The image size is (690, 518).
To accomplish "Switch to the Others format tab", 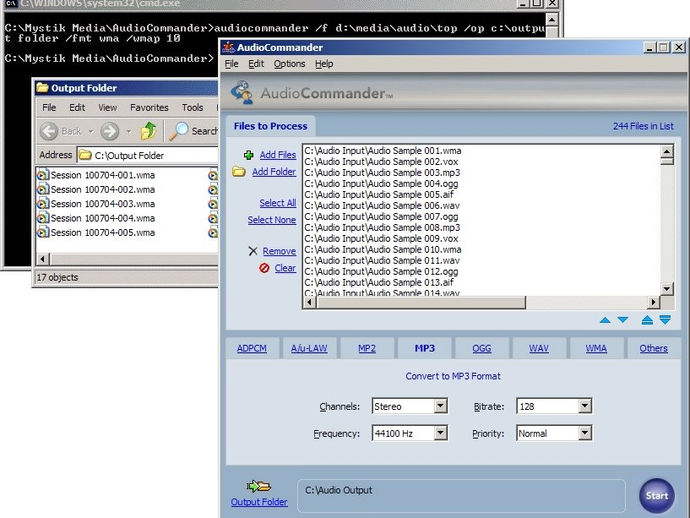I will pyautogui.click(x=653, y=348).
